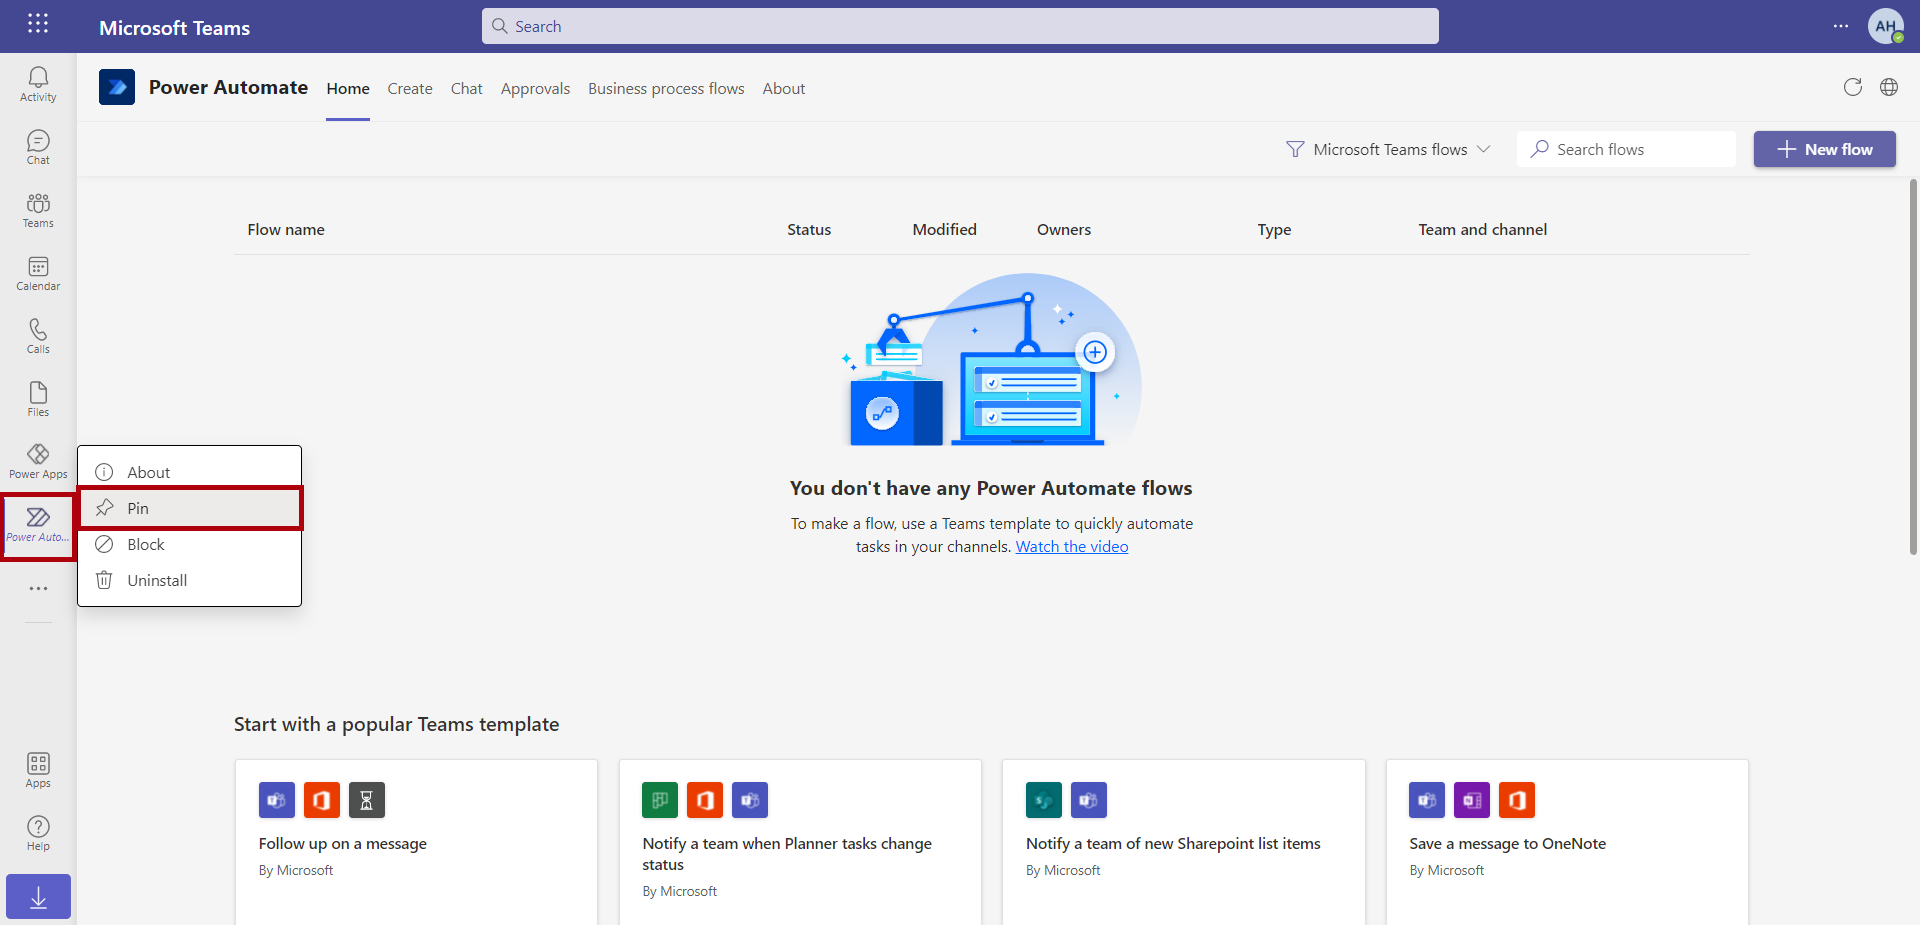The image size is (1920, 925).
Task: Open the Save a message to OneNote template
Action: 1567,842
